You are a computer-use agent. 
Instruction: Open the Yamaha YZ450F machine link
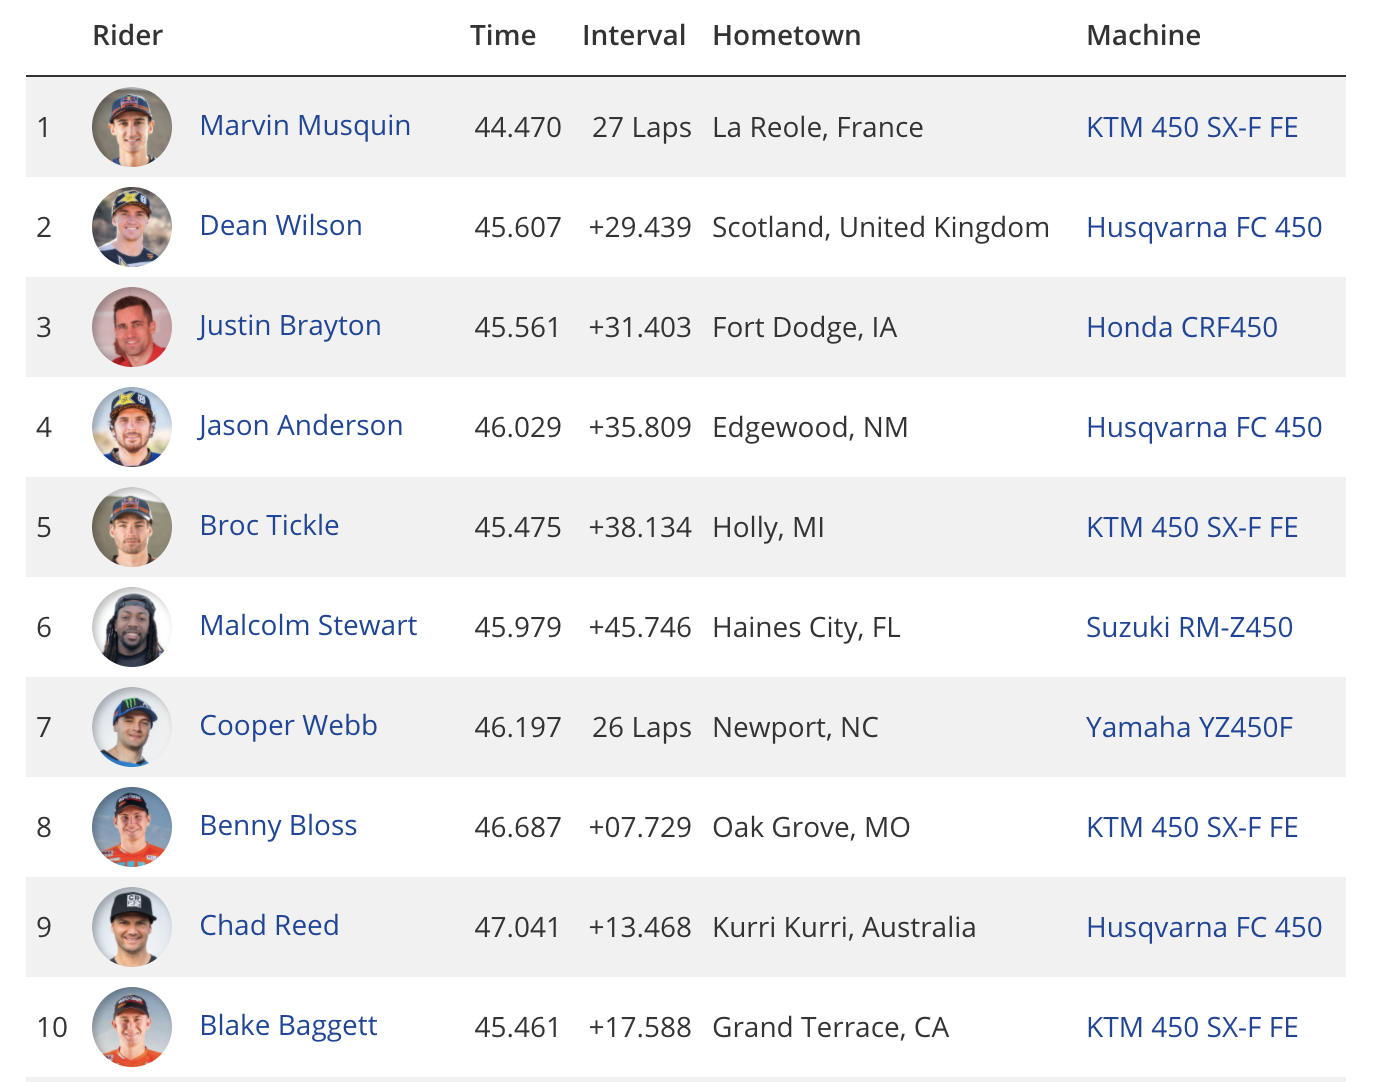1190,728
